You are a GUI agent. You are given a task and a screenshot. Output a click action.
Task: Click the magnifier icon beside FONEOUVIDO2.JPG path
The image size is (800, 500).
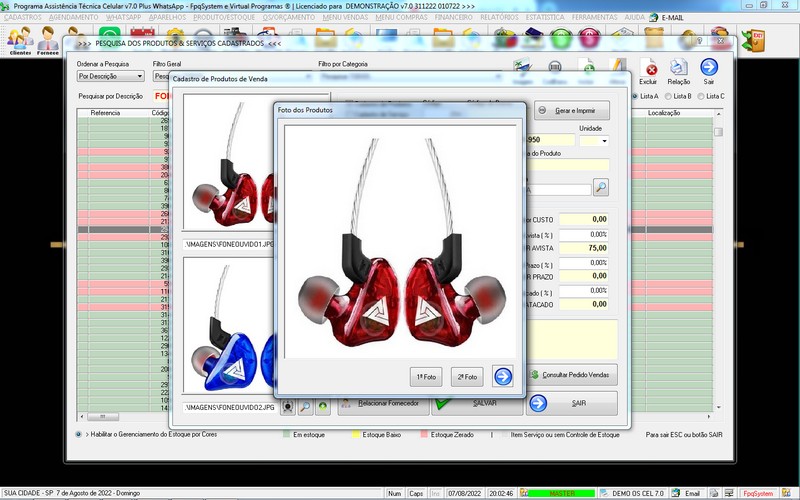305,407
